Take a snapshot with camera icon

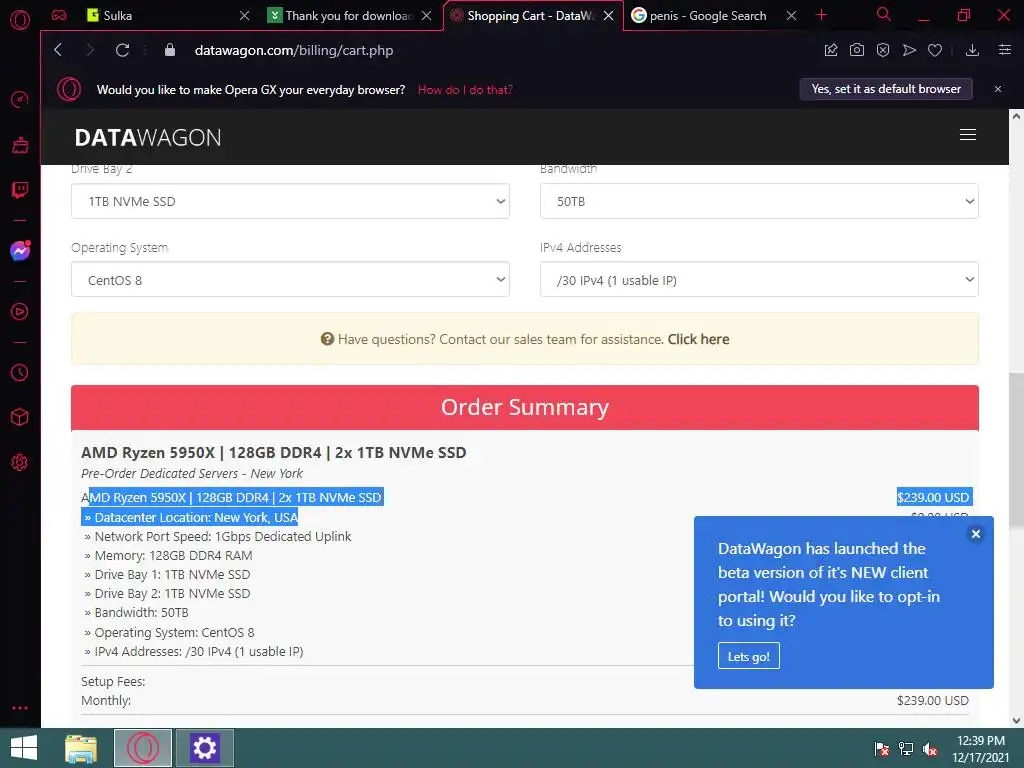pos(857,50)
